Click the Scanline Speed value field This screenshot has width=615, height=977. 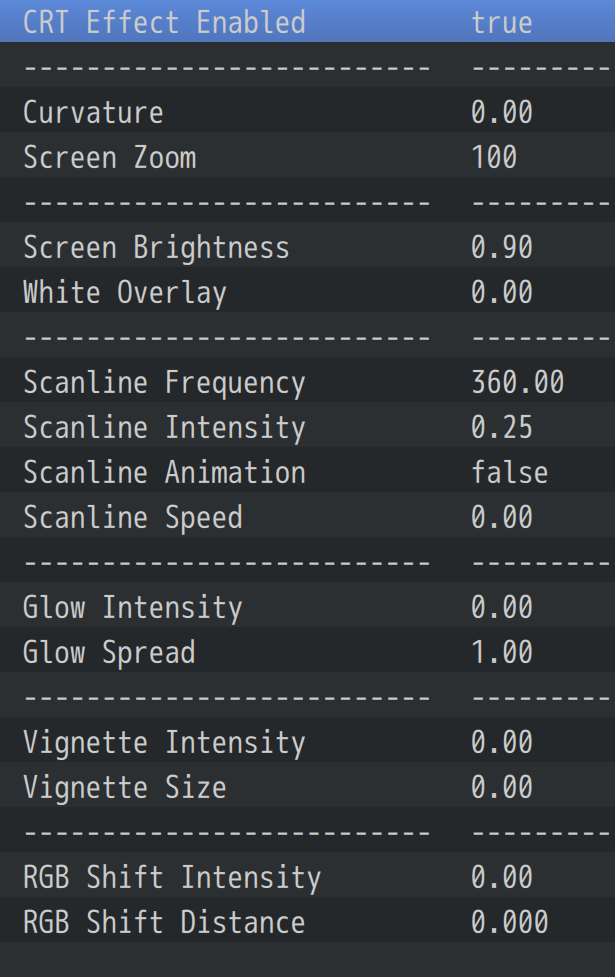point(502,517)
